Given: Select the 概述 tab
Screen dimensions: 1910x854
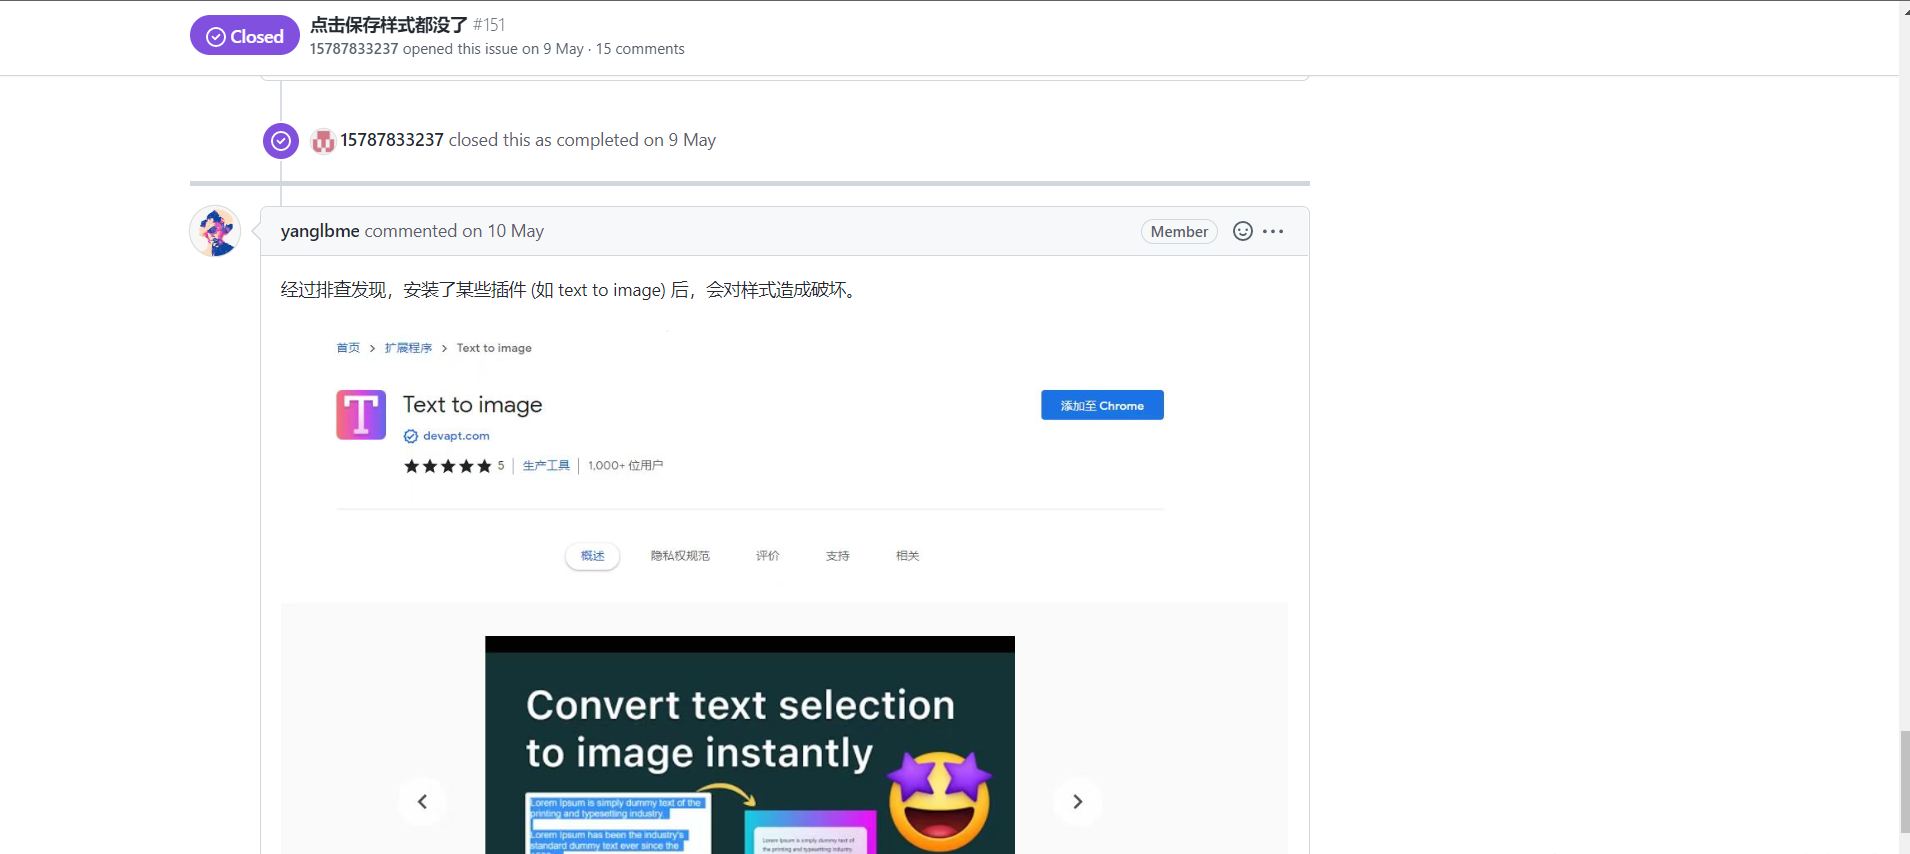Looking at the screenshot, I should point(593,556).
